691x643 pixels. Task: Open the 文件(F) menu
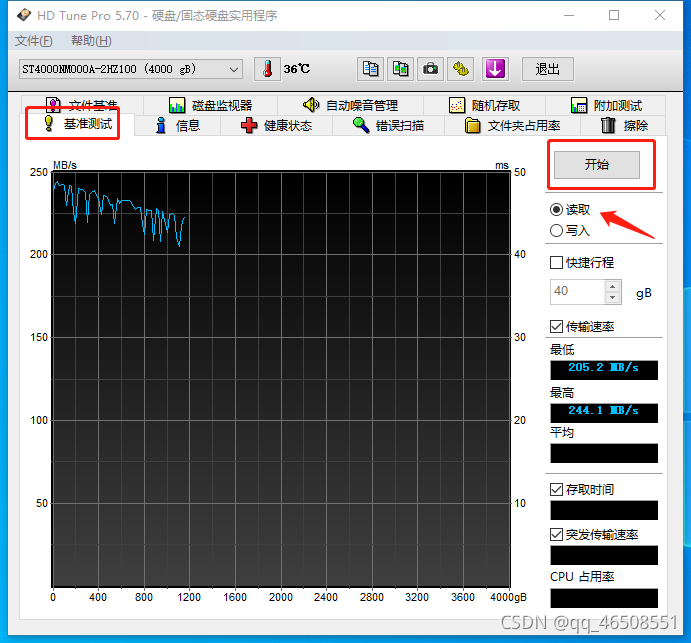pyautogui.click(x=33, y=41)
